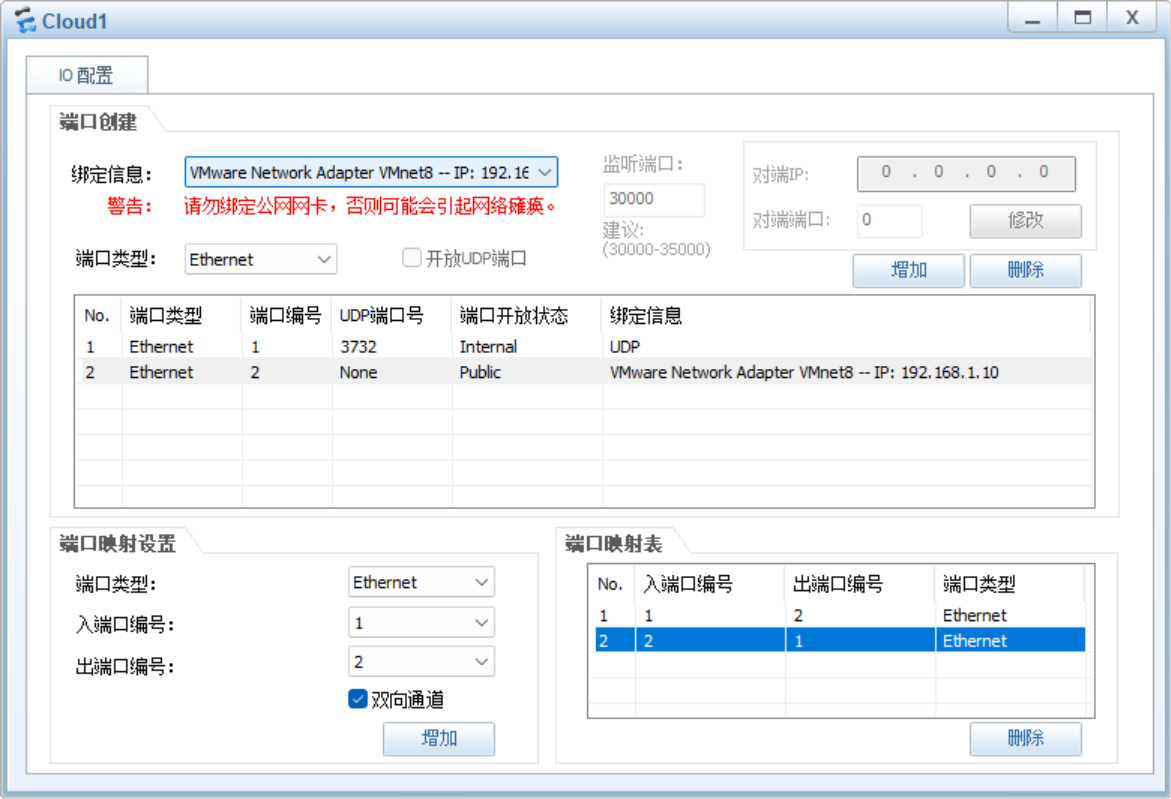Click the 出端口编号 column header in mapping table
The height and width of the screenshot is (799, 1171).
(860, 584)
